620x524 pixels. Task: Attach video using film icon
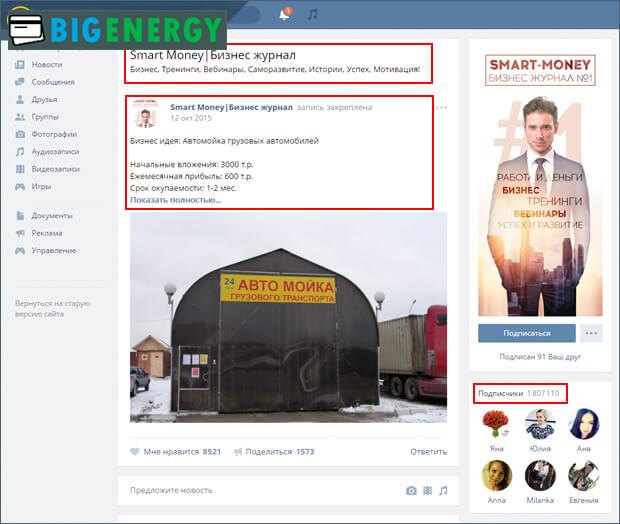point(427,490)
